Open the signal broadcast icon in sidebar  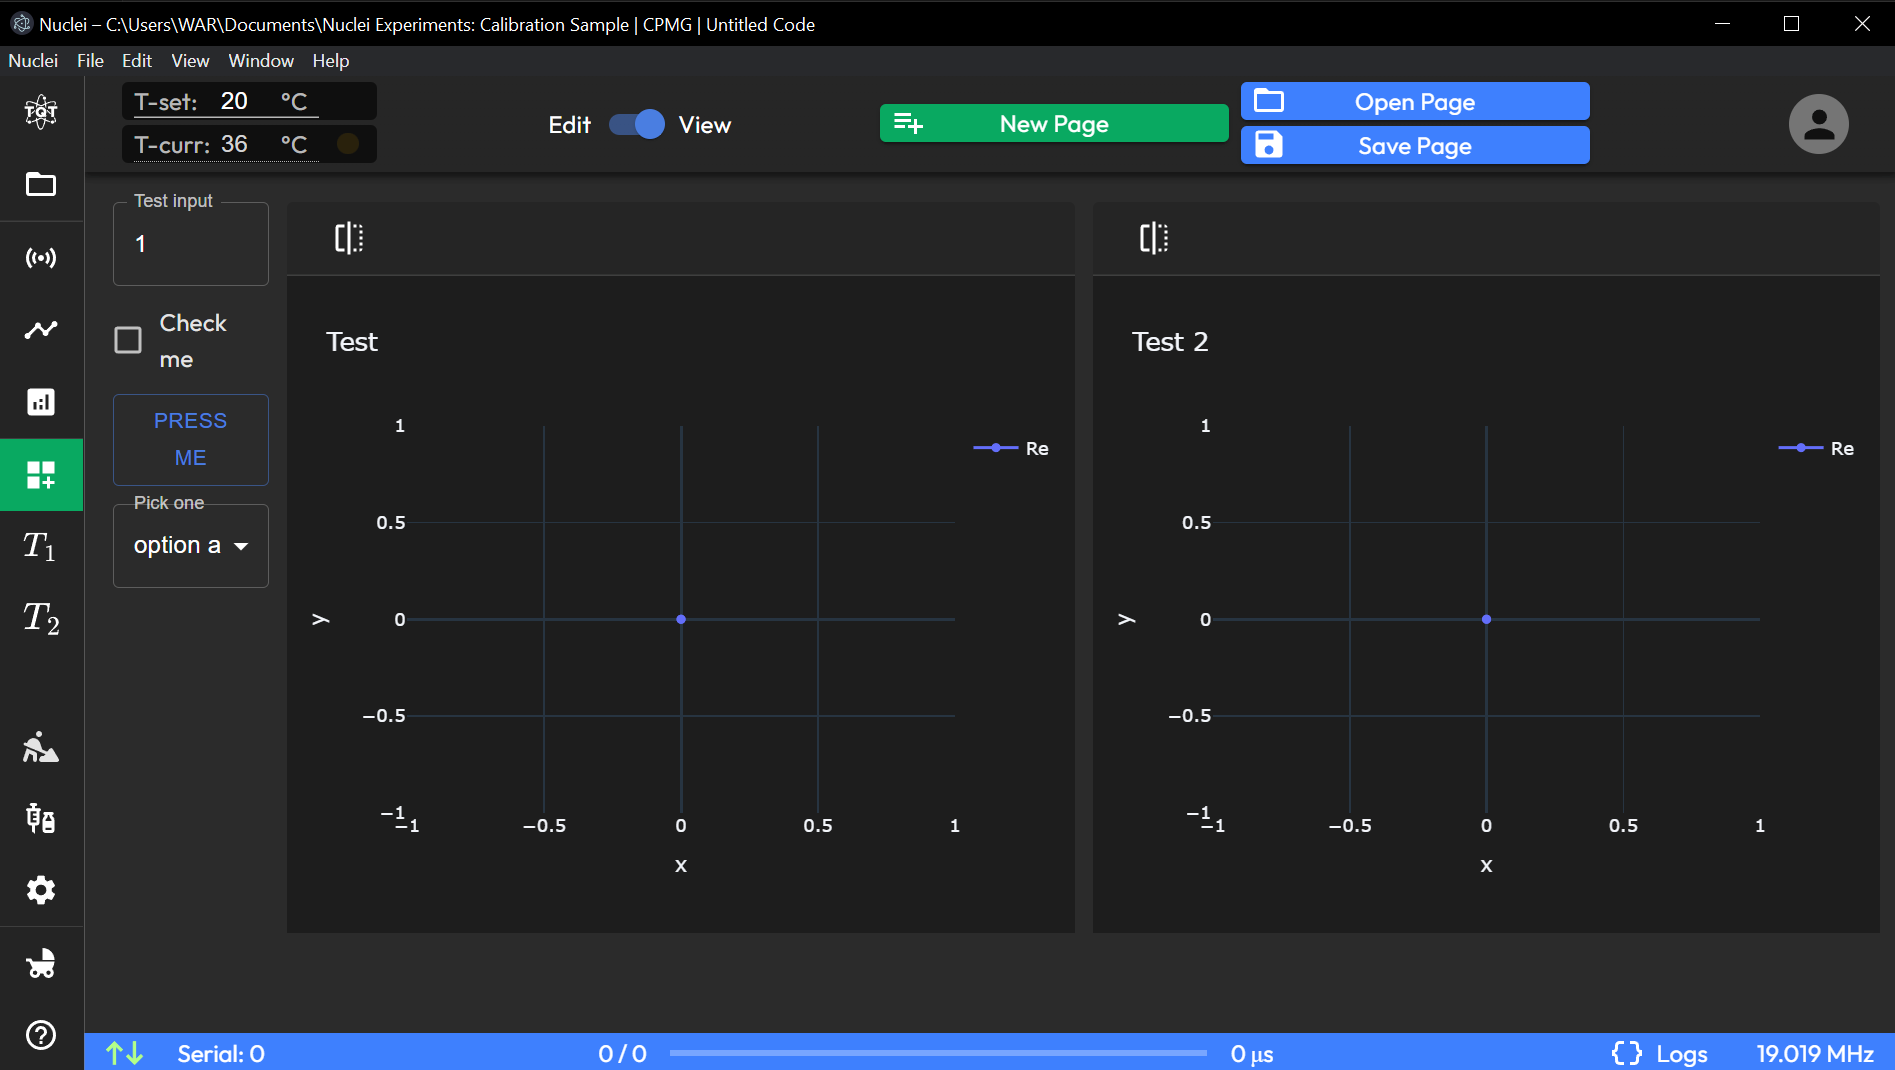pyautogui.click(x=41, y=258)
